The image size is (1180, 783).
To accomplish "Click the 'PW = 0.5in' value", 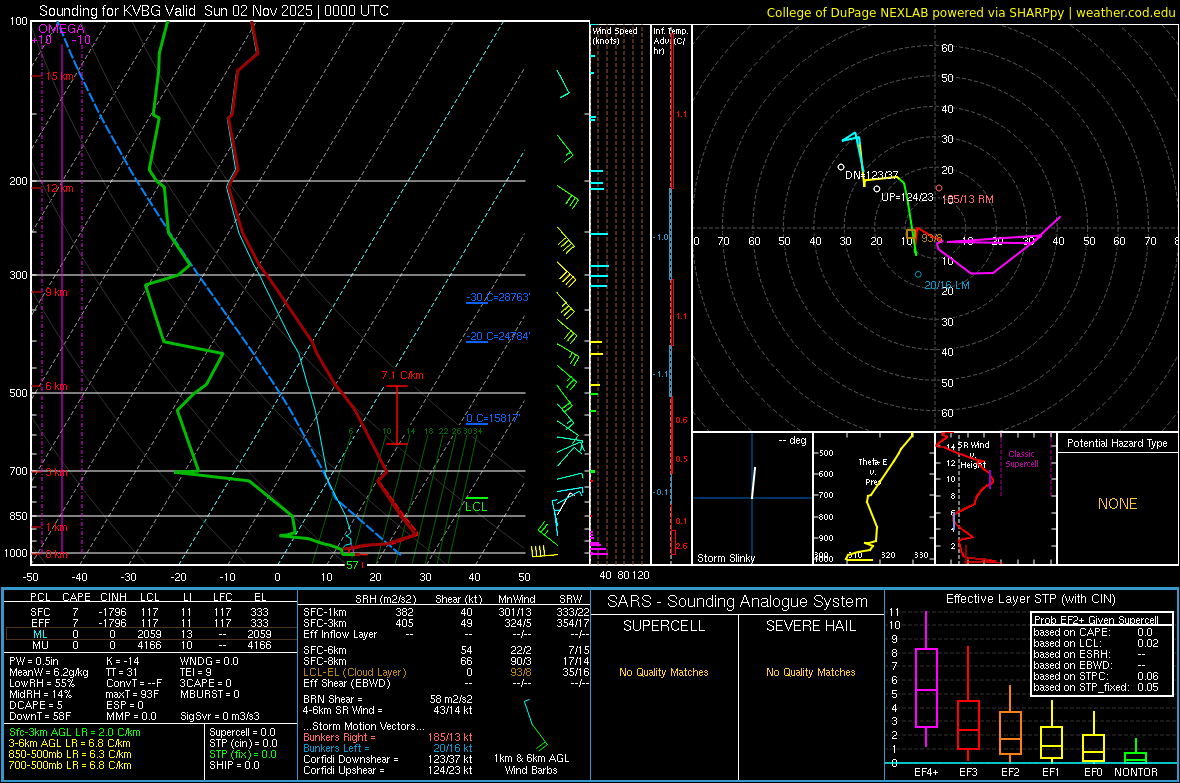I will coord(34,661).
